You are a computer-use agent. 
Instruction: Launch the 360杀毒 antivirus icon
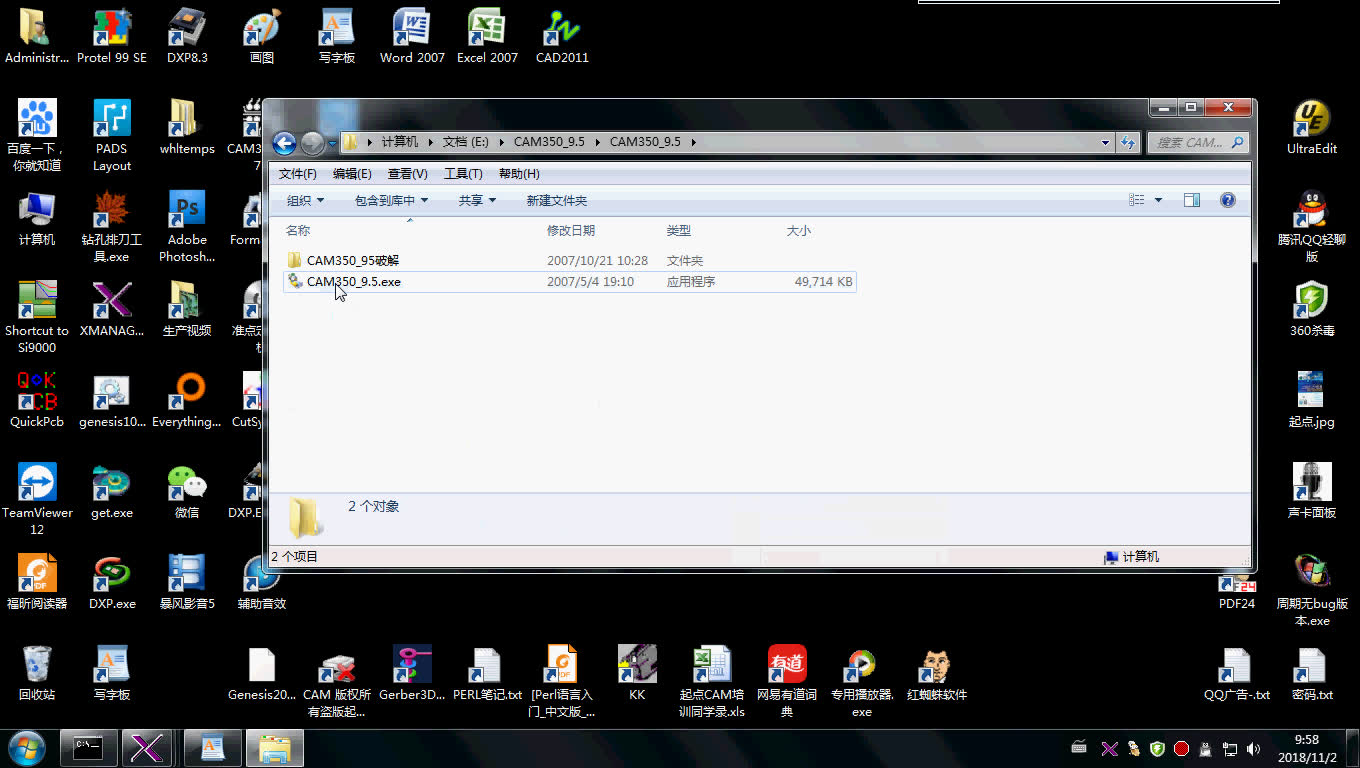point(1312,310)
